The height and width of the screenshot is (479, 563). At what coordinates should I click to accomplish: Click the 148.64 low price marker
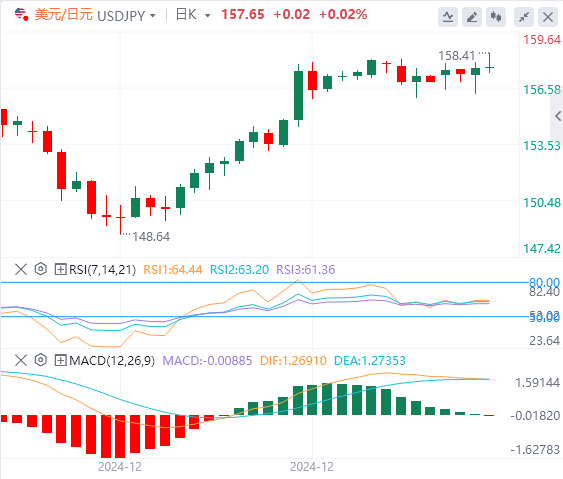point(151,237)
